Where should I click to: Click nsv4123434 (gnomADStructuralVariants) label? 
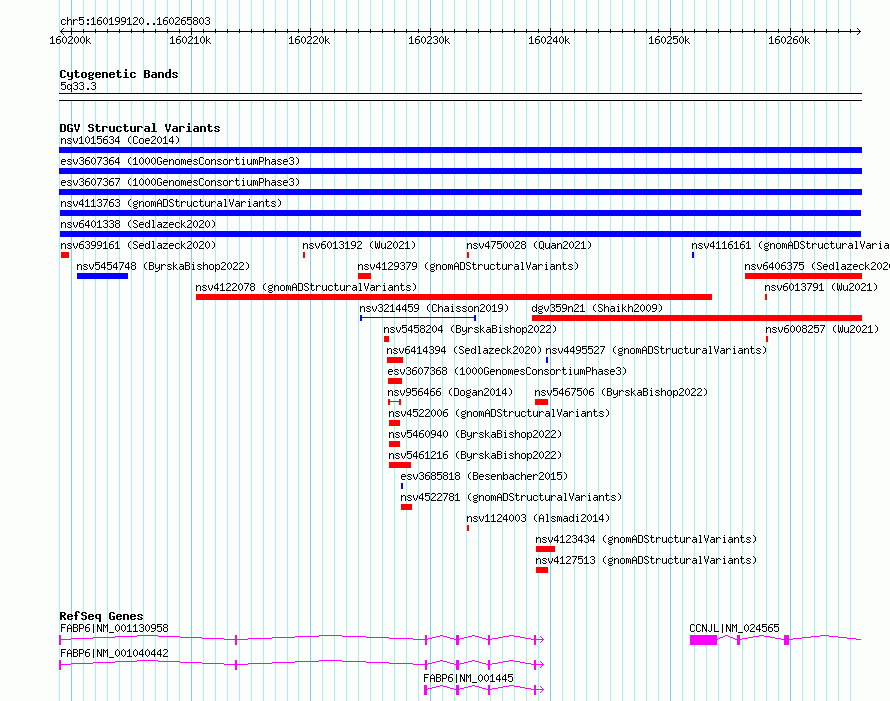click(x=646, y=539)
